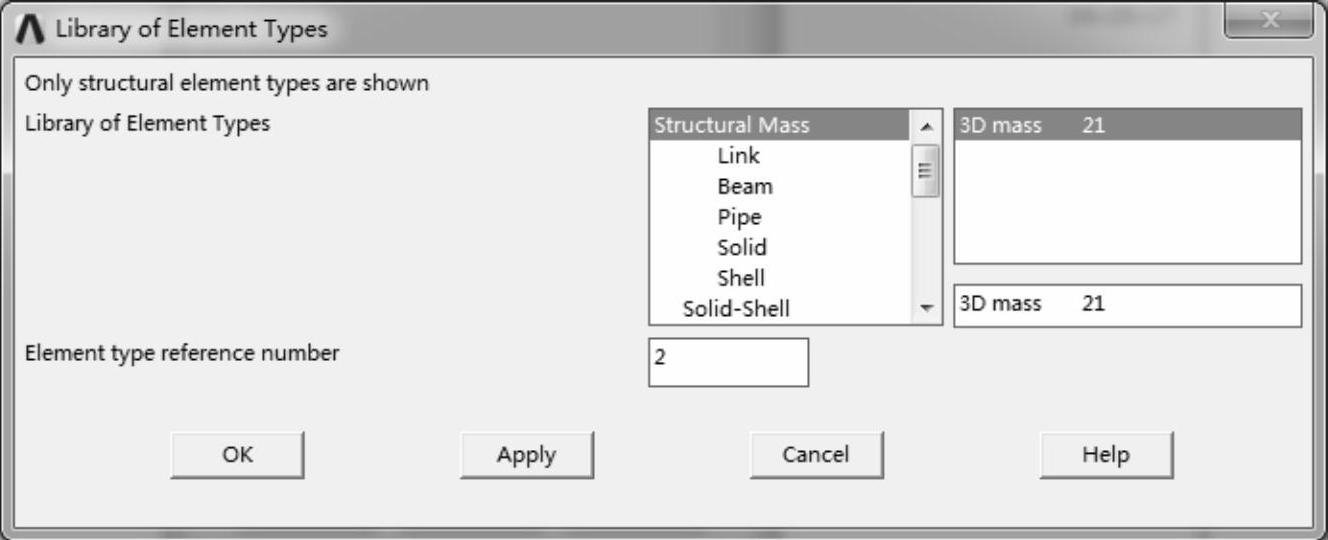Click Apply to add element type
The height and width of the screenshot is (540, 1328).
coord(527,455)
